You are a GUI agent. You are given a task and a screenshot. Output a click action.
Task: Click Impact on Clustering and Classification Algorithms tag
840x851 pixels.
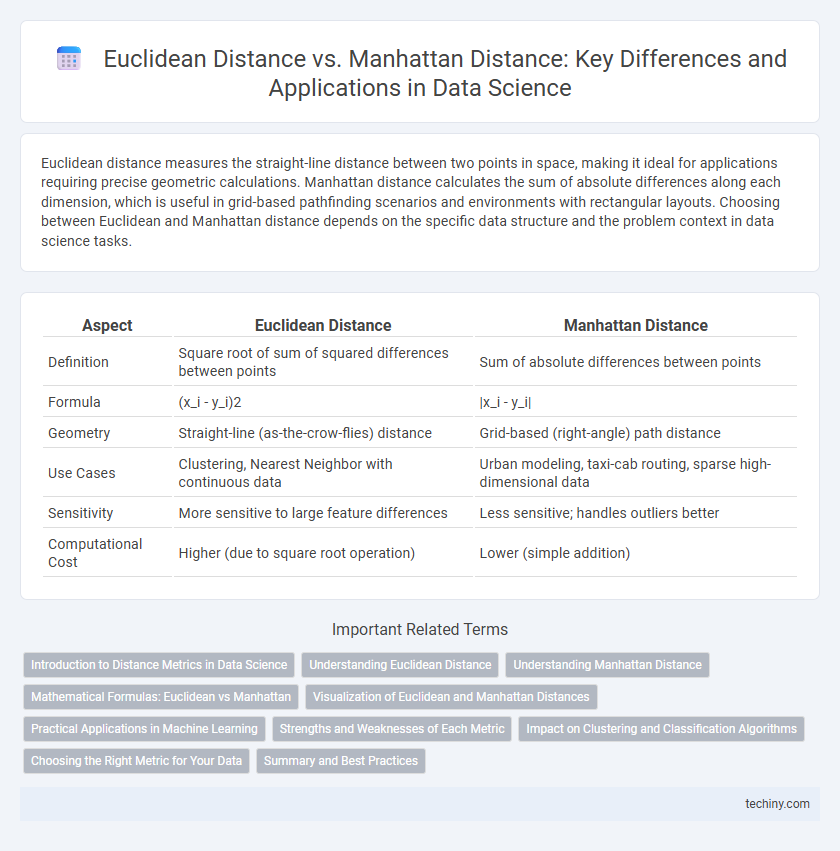[x=661, y=729]
